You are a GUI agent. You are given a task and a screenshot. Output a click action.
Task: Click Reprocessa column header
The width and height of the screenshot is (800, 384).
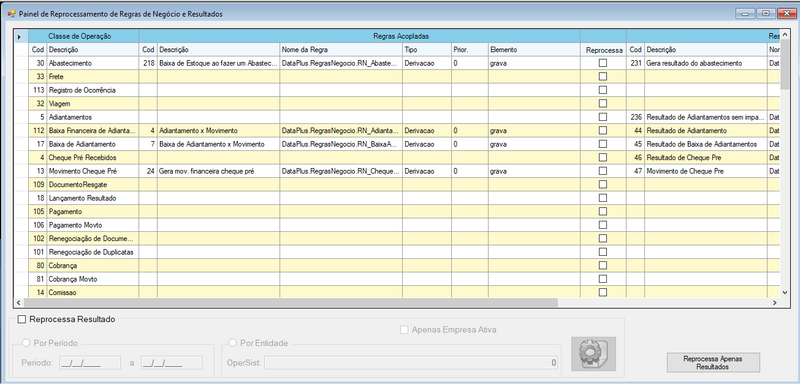coord(604,50)
